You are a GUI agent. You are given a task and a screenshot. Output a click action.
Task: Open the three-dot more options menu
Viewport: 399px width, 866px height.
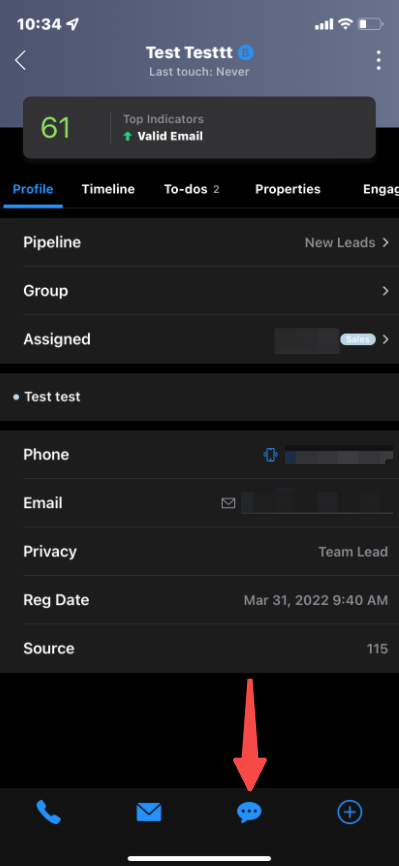(x=379, y=60)
